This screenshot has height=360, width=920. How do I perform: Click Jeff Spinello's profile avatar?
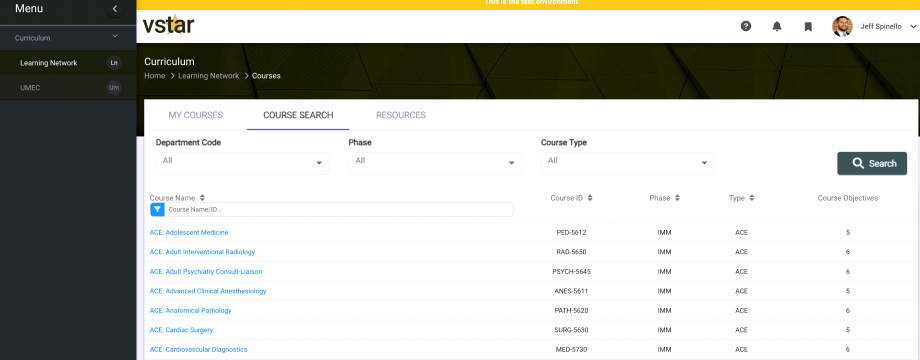(x=842, y=26)
